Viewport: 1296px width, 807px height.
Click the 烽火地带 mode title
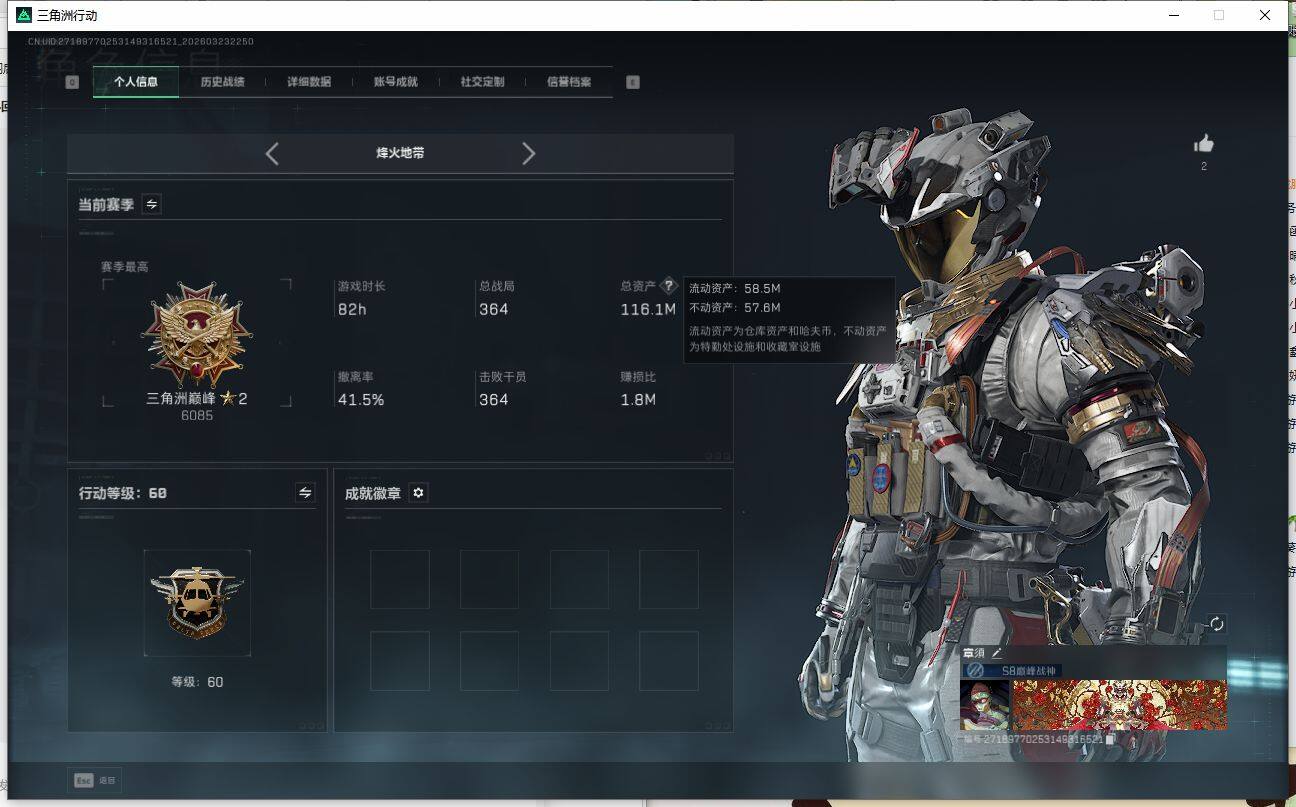pos(400,153)
